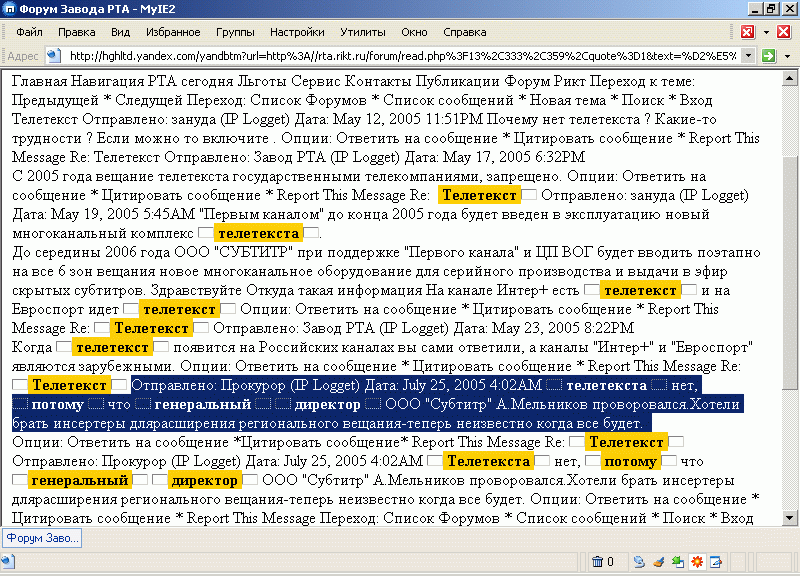Click the popup counter value 0
Image resolution: width=800 pixels, height=576 pixels.
(610, 562)
